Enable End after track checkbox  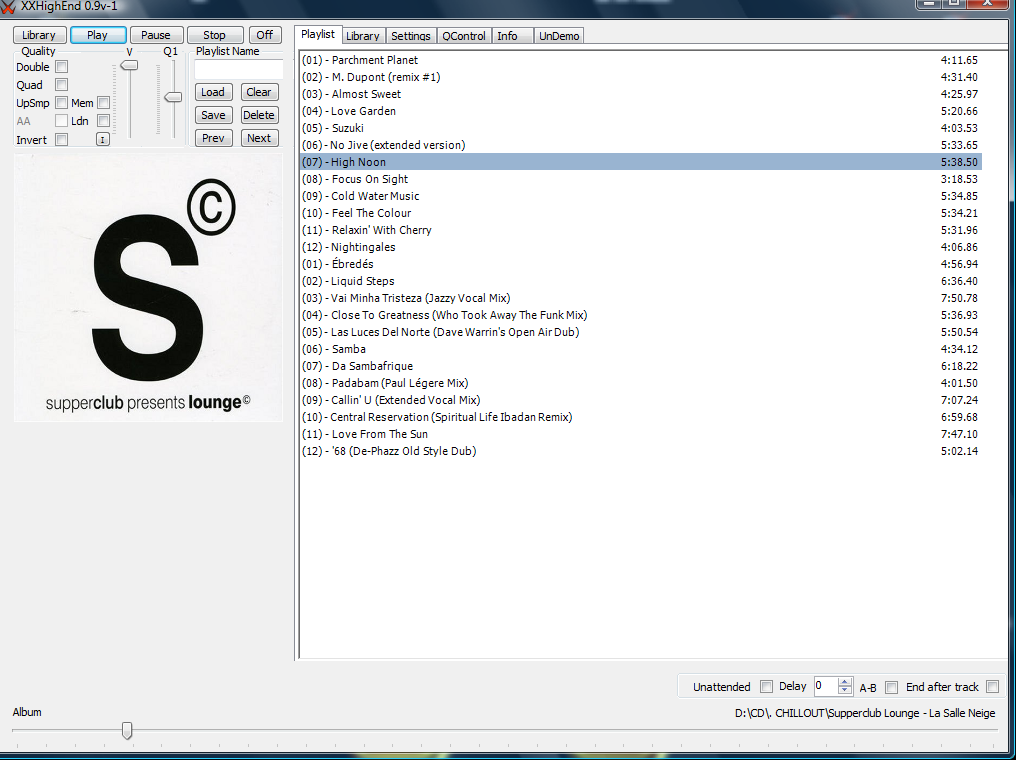pyautogui.click(x=992, y=686)
